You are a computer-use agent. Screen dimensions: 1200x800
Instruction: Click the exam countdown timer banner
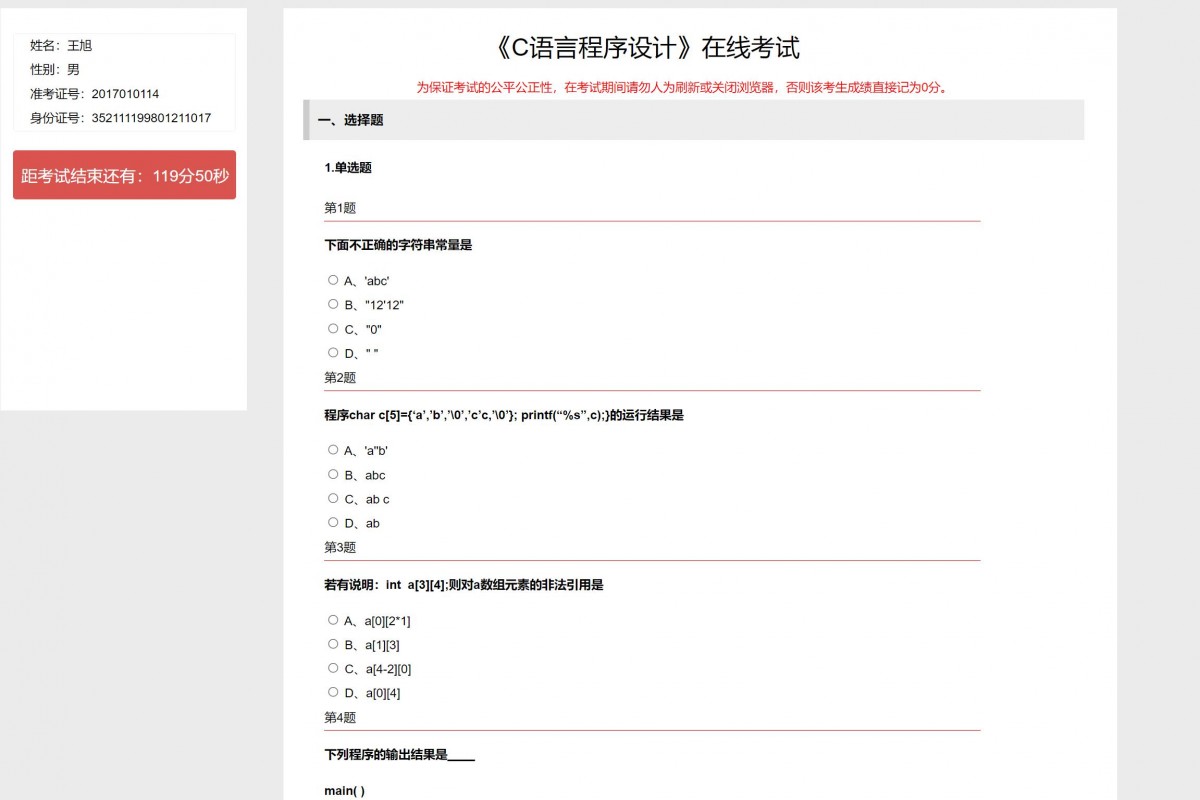(124, 176)
